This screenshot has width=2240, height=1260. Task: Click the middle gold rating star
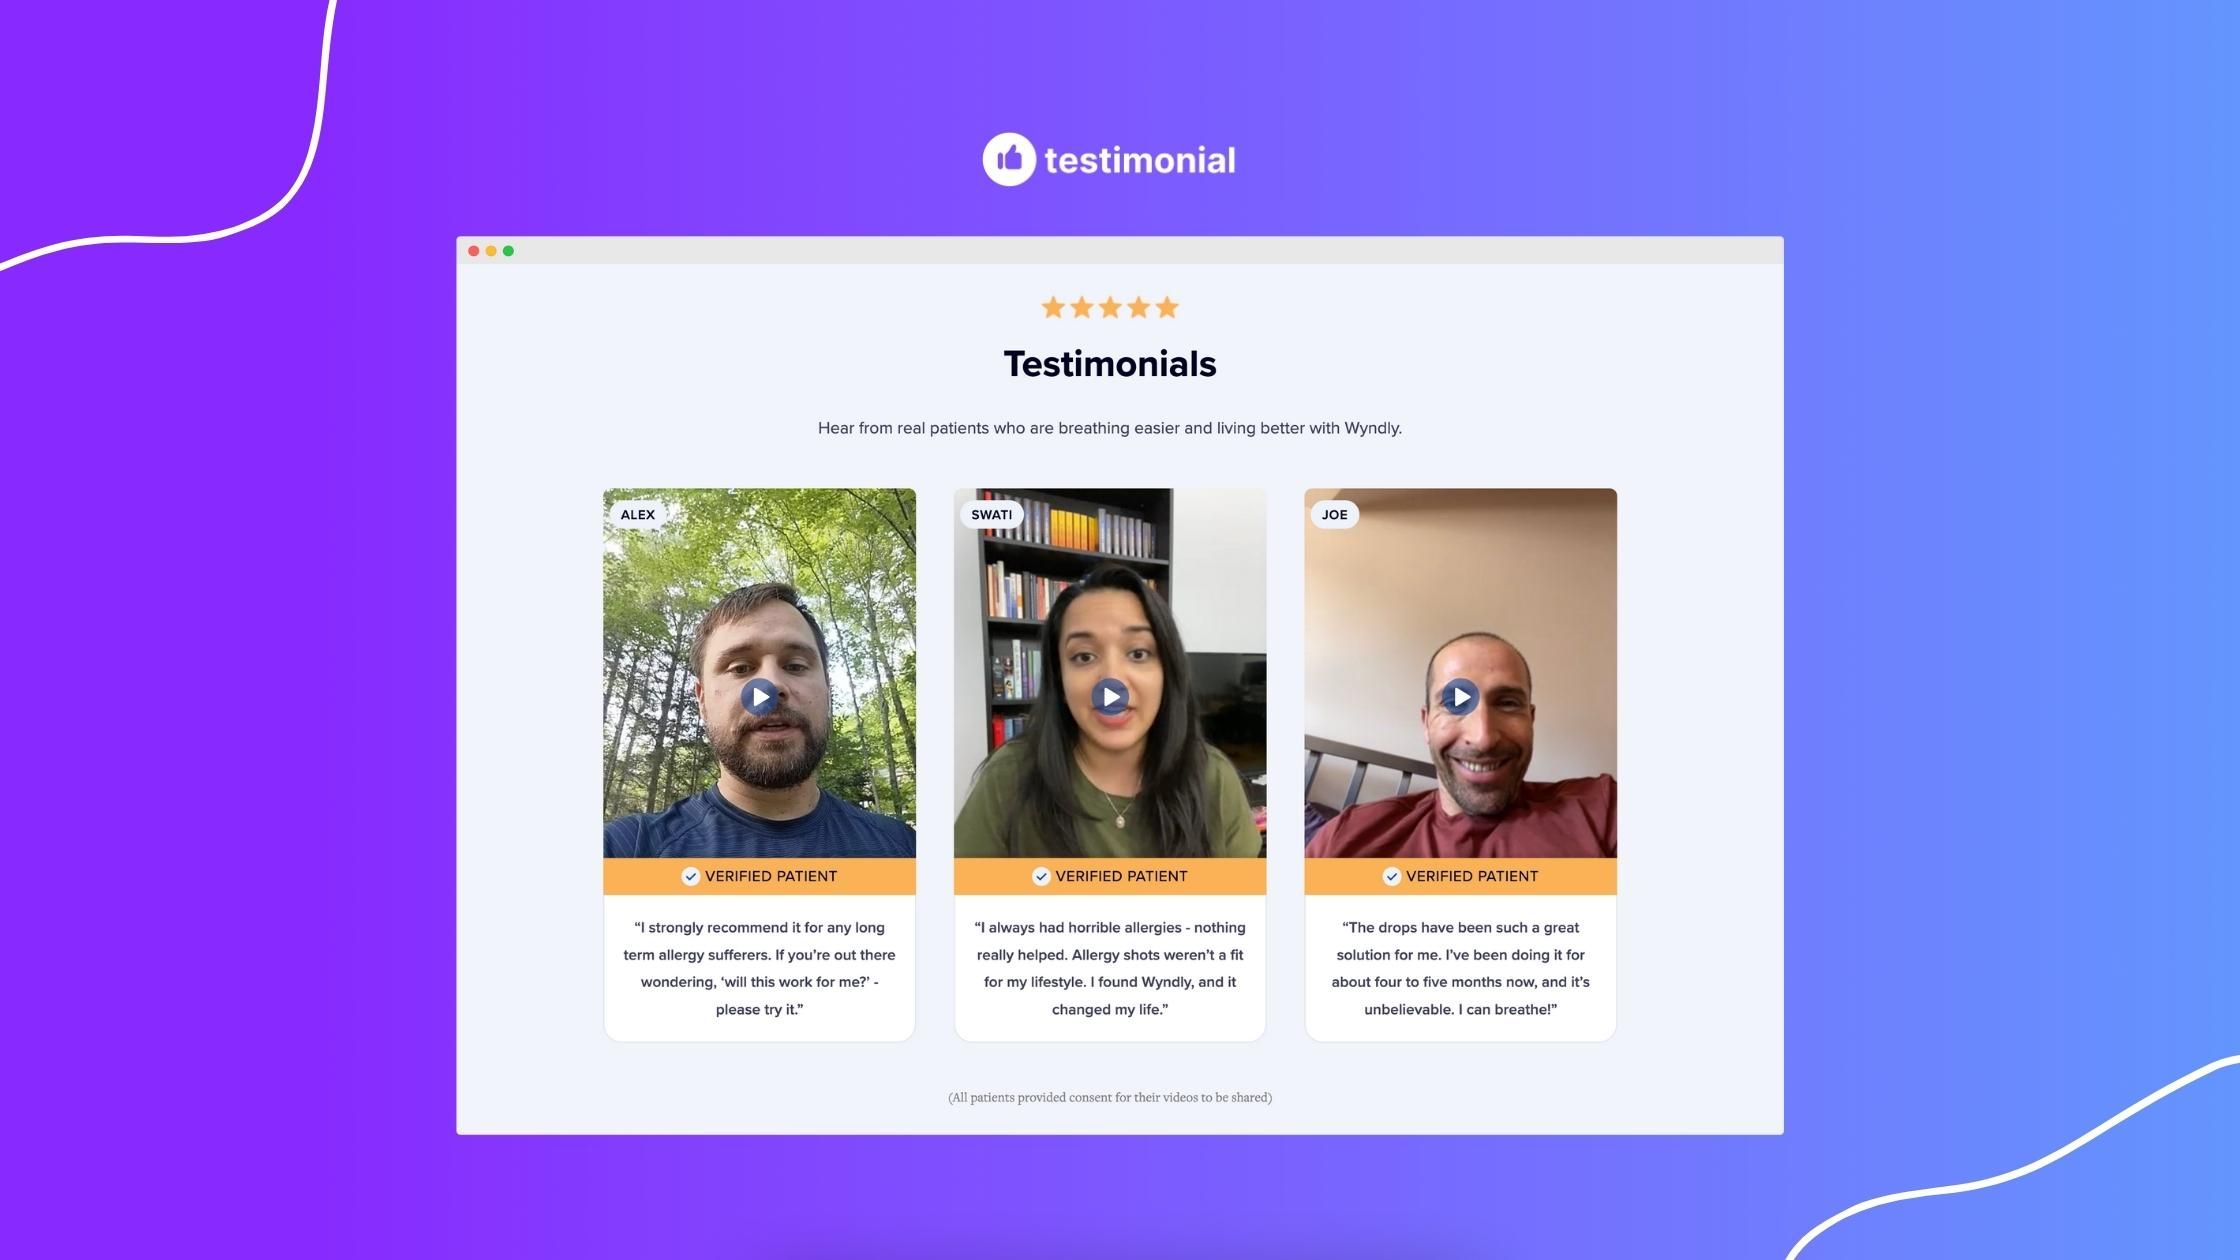click(1110, 308)
